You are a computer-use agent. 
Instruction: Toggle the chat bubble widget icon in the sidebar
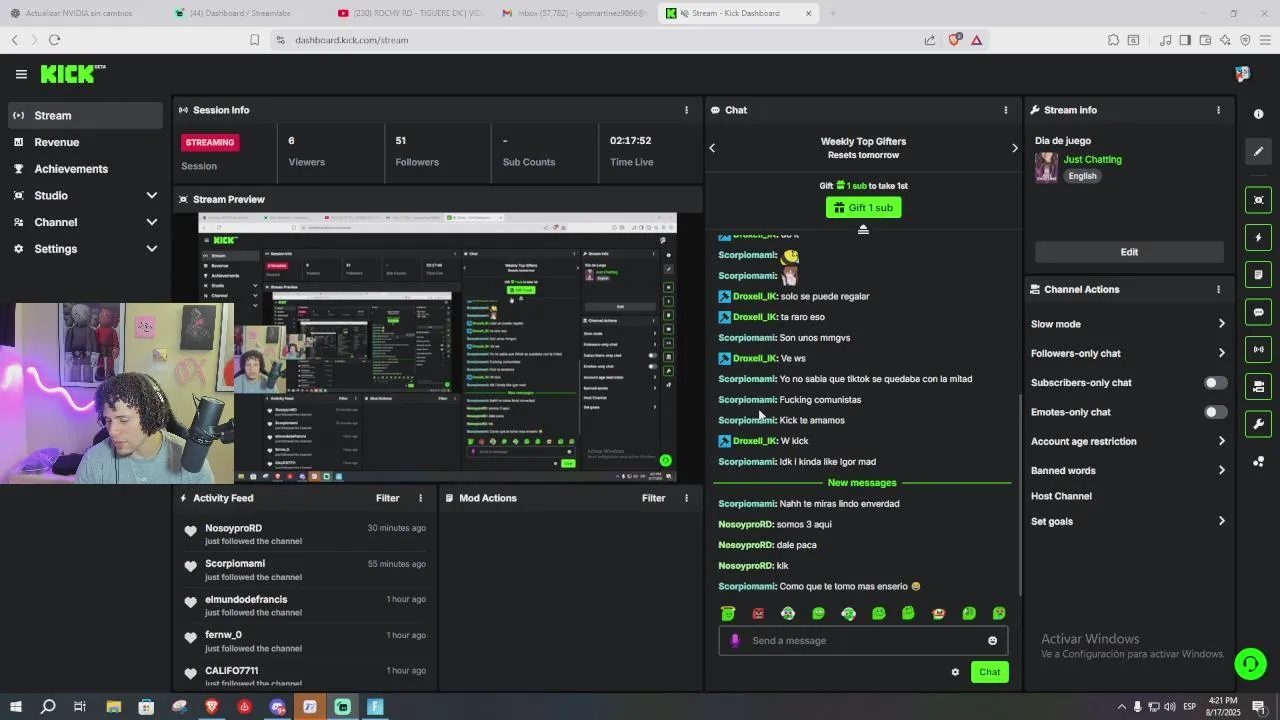[1258, 312]
